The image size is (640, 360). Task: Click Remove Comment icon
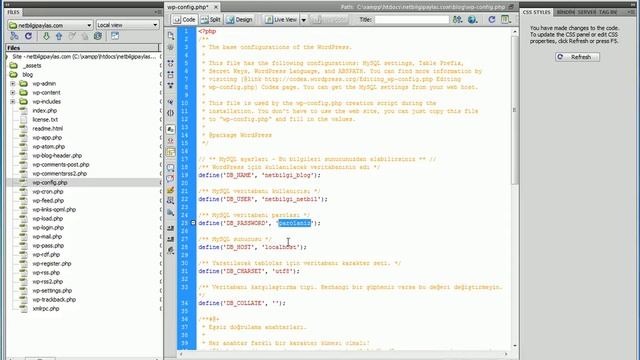171,178
